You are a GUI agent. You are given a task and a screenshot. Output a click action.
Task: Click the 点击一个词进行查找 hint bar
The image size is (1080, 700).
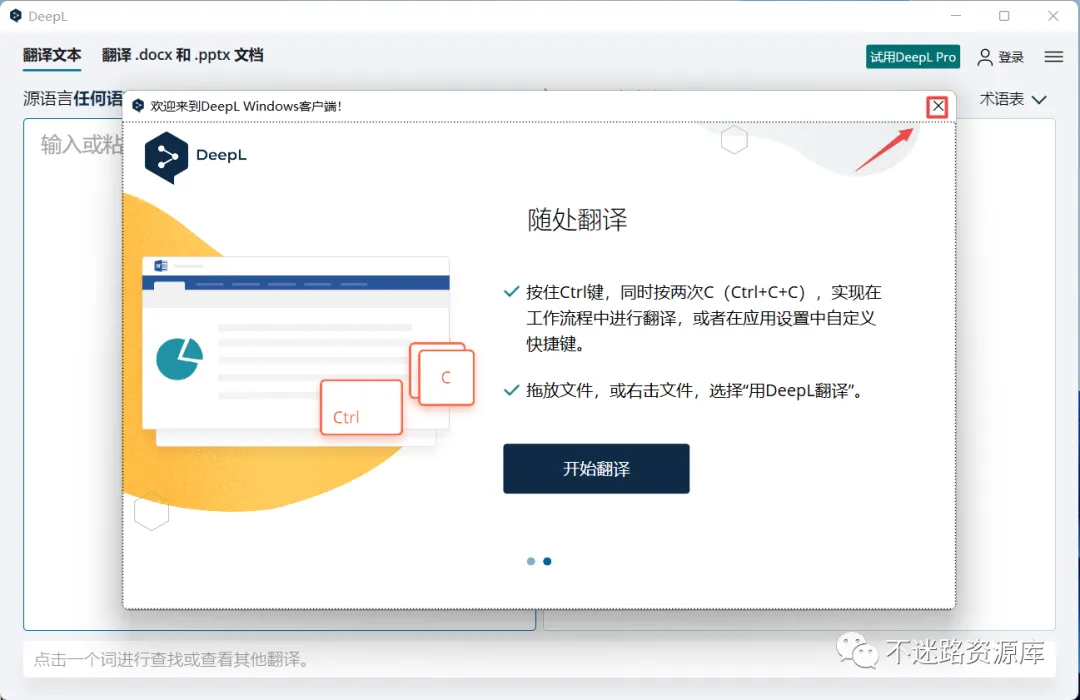click(539, 659)
